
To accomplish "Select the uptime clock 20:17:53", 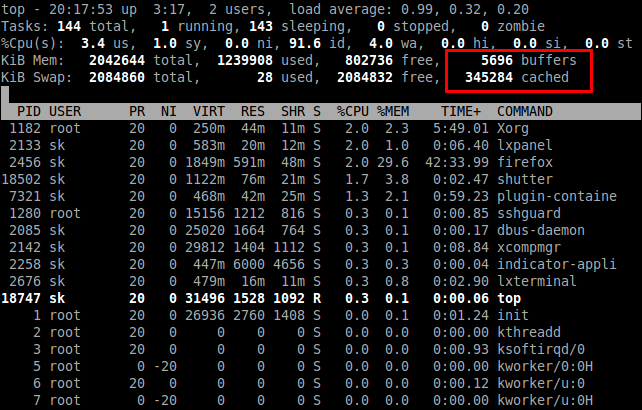I will (x=81, y=9).
